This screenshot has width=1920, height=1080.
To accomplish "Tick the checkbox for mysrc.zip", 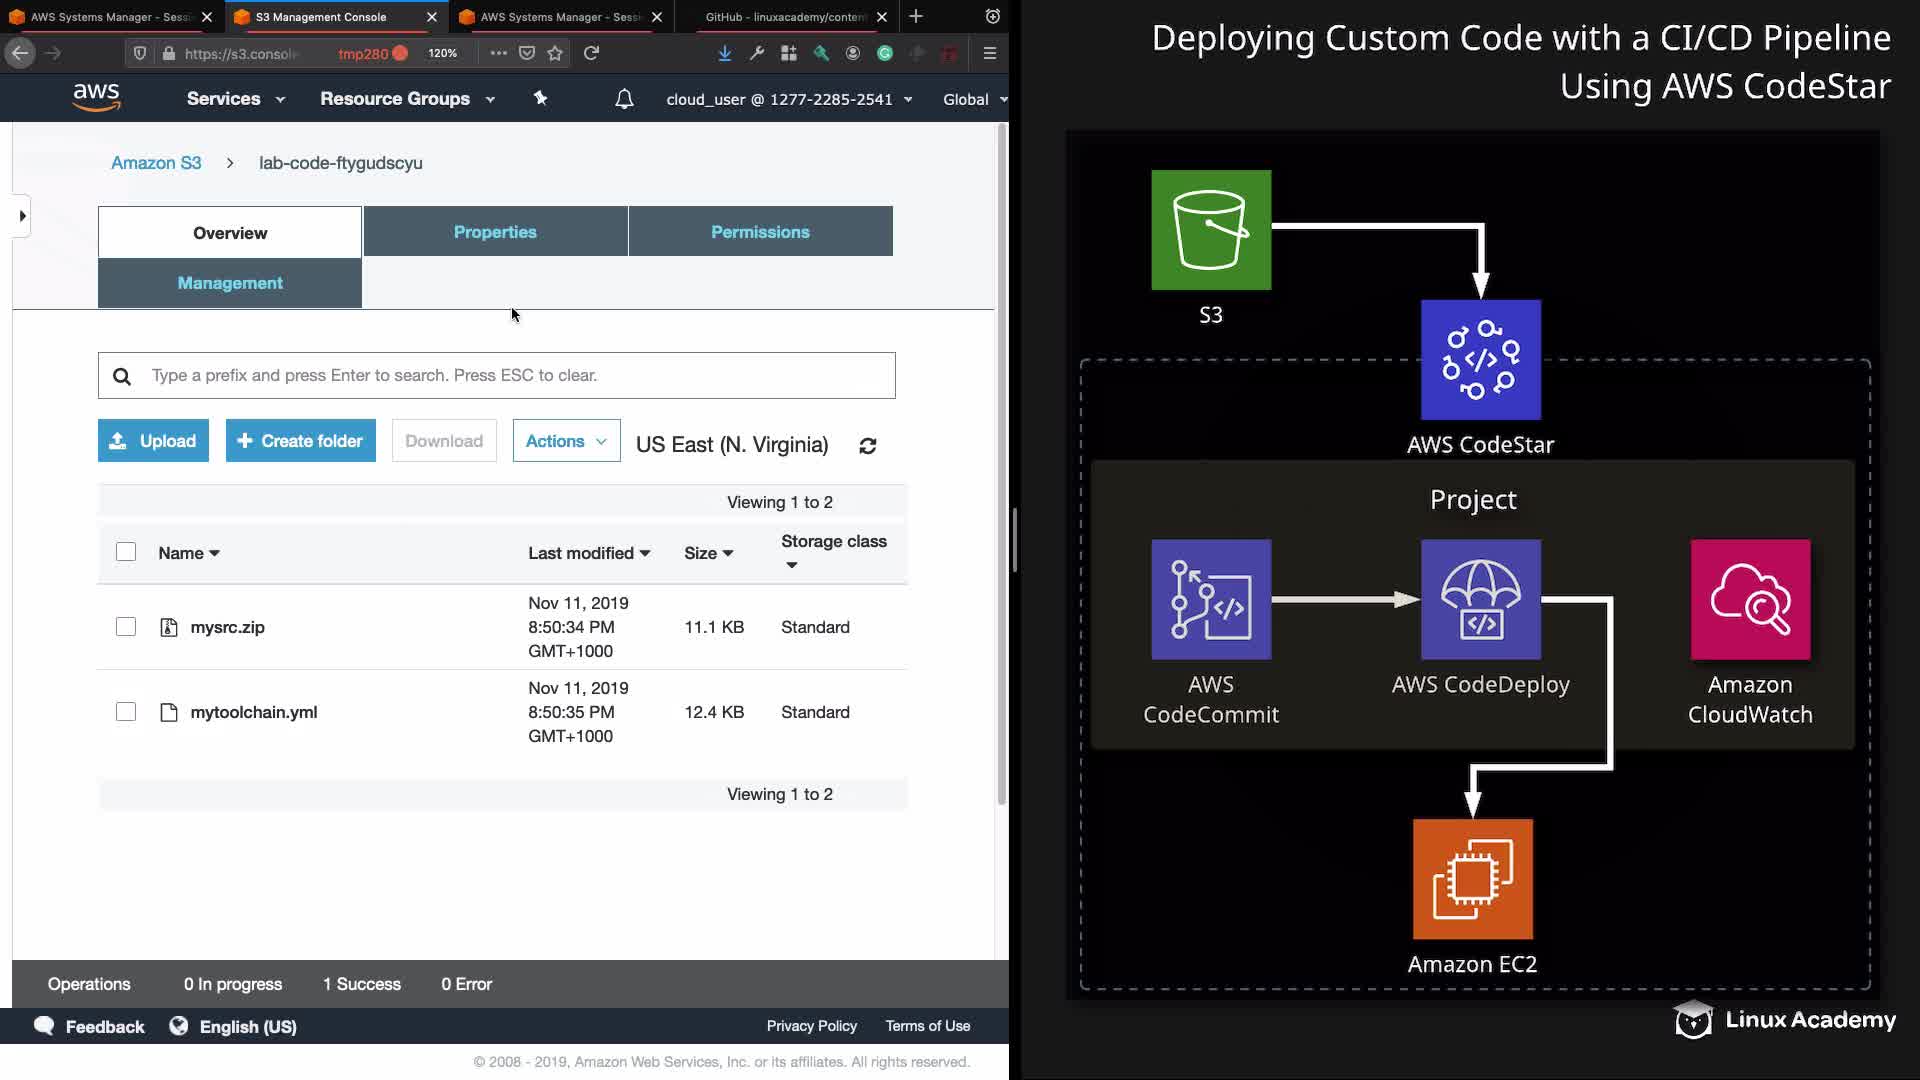I will click(x=126, y=627).
